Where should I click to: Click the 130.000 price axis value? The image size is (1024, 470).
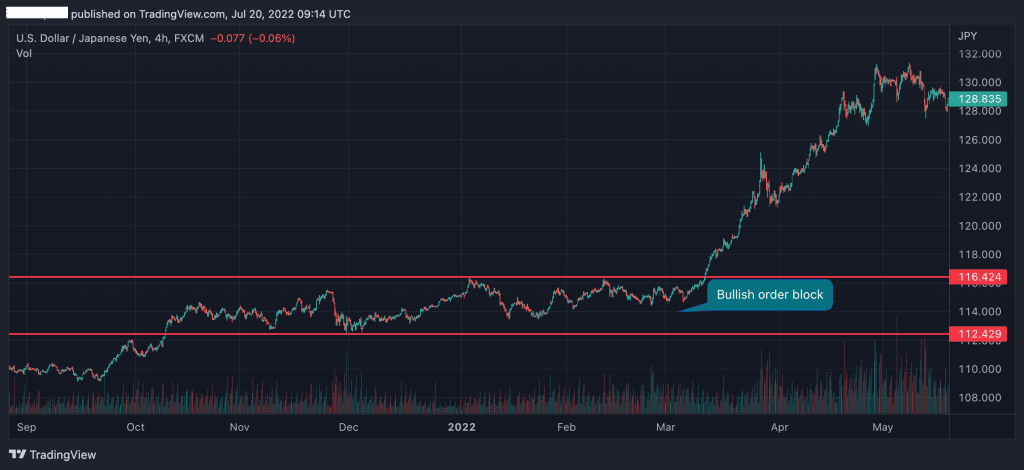[x=980, y=82]
